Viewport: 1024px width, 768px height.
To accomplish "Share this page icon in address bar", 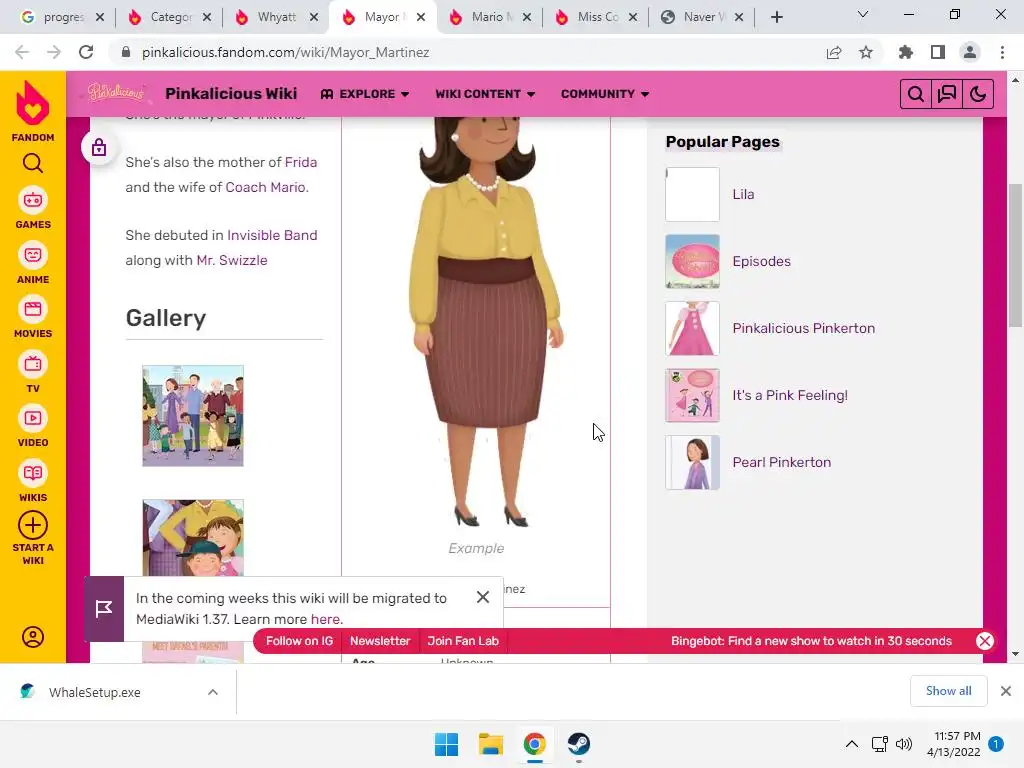I will 834,52.
